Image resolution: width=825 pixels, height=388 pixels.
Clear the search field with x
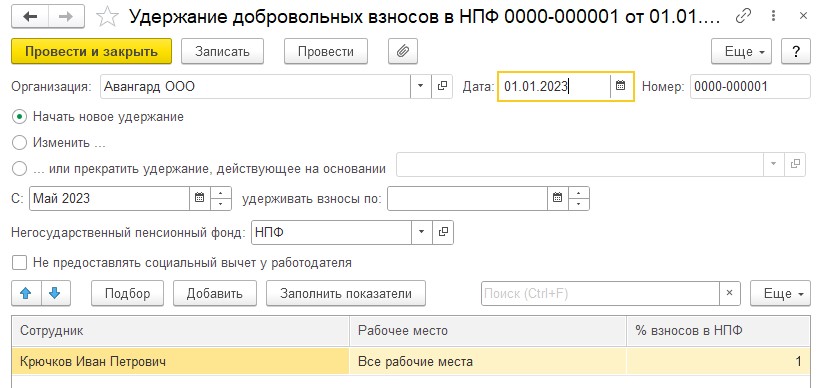coord(729,293)
